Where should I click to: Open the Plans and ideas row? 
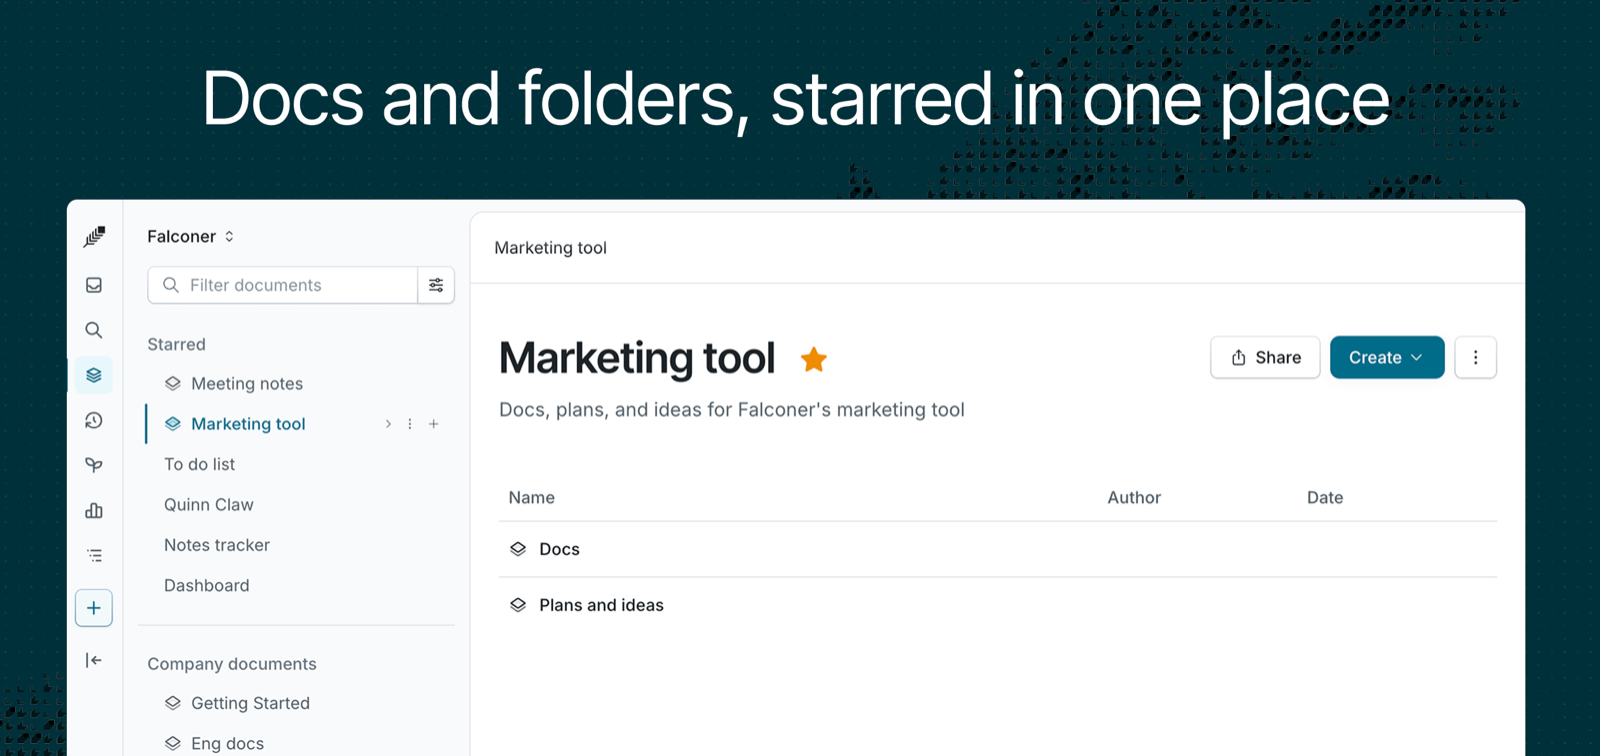[x=998, y=605]
